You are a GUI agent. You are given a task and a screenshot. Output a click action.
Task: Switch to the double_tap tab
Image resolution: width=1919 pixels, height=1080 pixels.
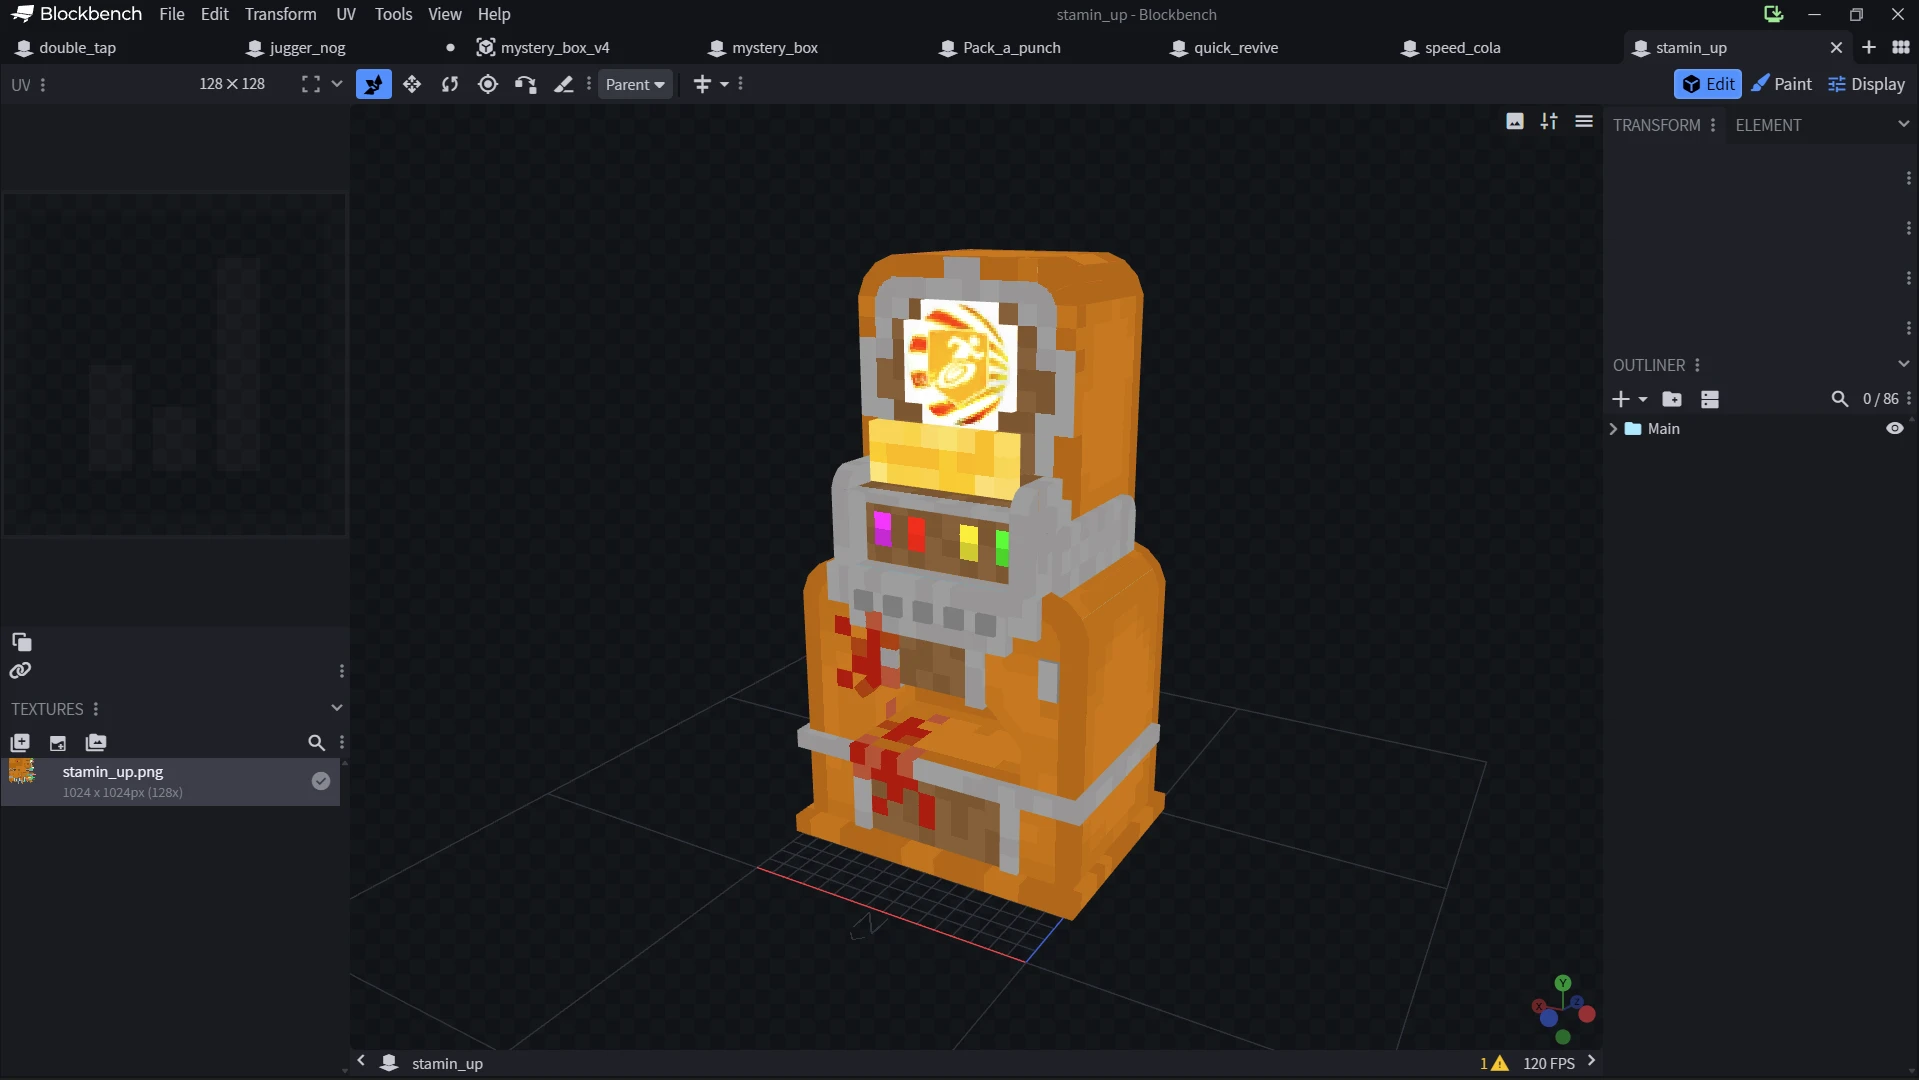(78, 48)
